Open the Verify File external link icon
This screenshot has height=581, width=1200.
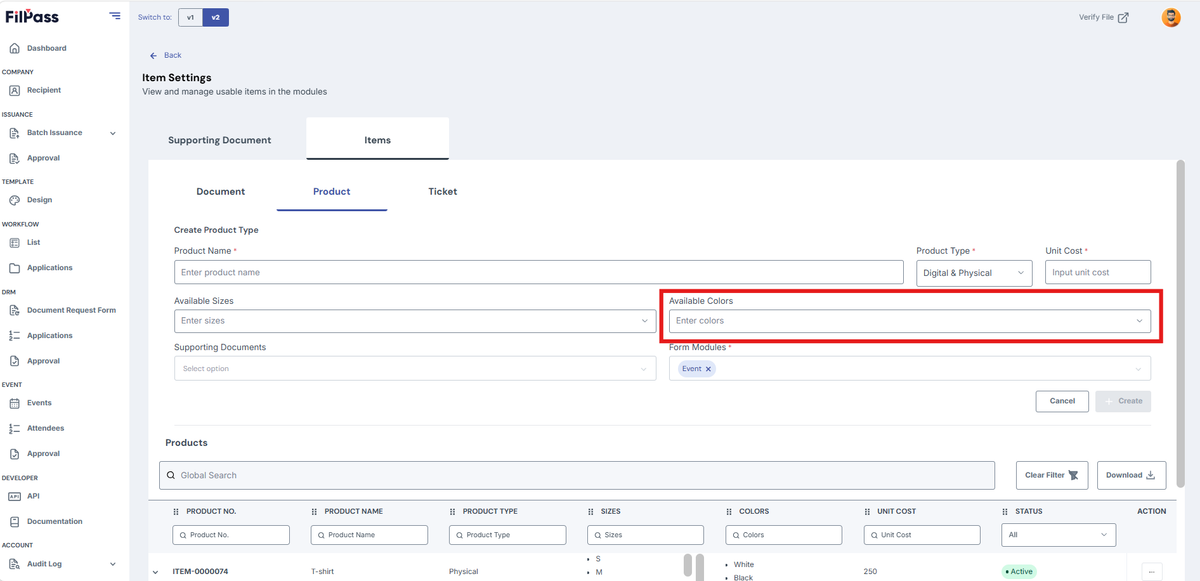tap(1123, 17)
